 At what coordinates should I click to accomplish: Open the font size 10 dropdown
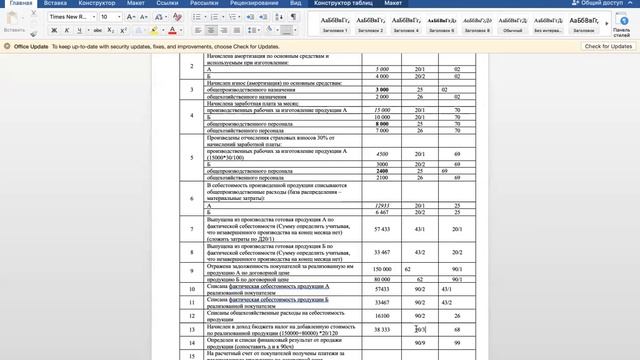pyautogui.click(x=119, y=17)
